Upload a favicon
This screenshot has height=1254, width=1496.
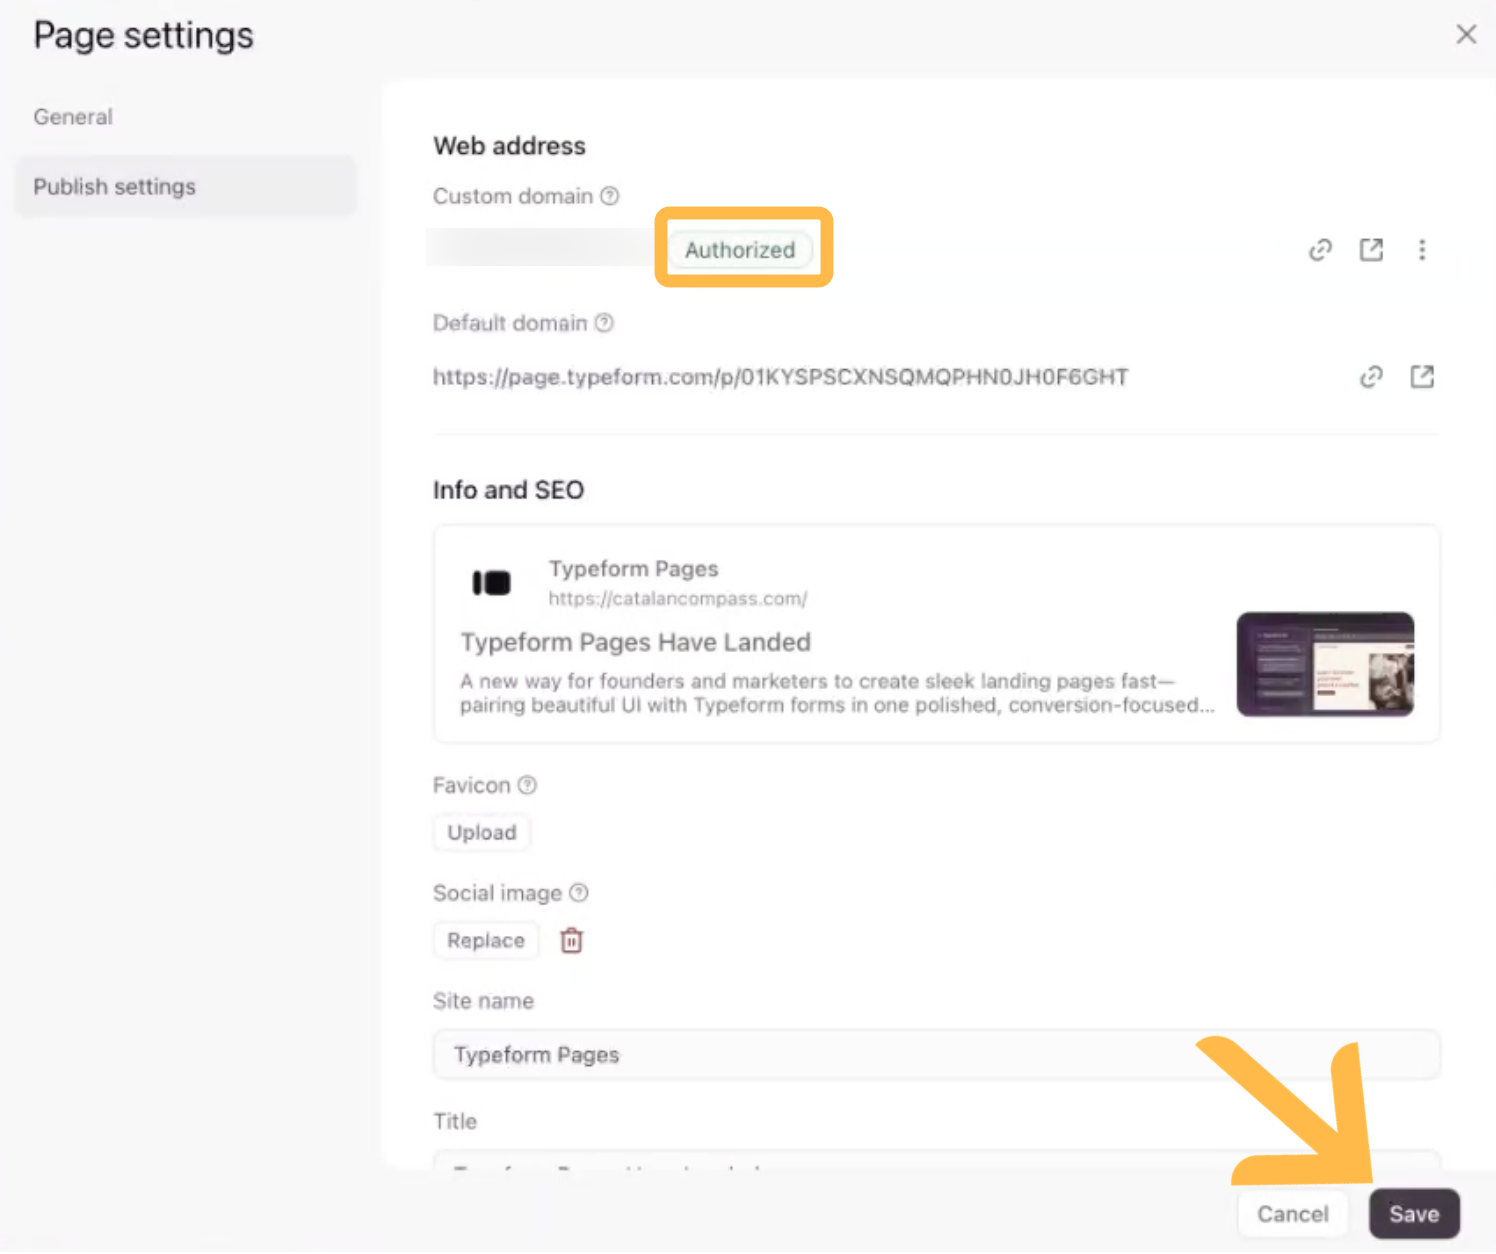(x=482, y=833)
